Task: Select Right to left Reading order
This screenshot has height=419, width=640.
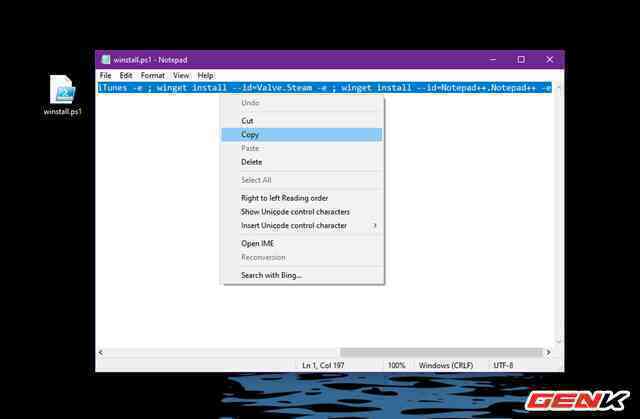Action: point(302,198)
